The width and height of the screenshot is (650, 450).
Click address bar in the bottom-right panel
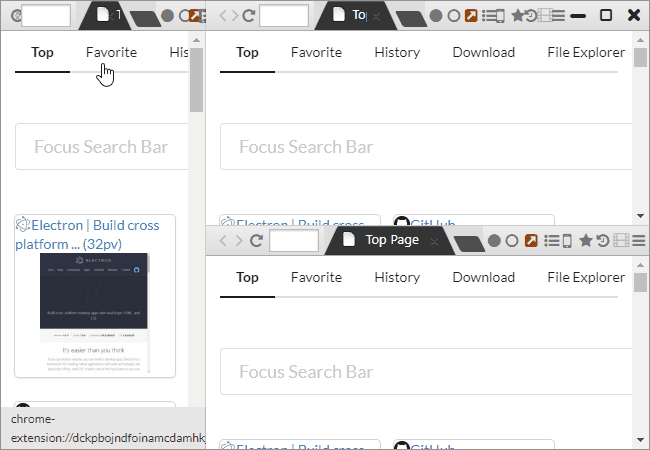pyautogui.click(x=294, y=241)
